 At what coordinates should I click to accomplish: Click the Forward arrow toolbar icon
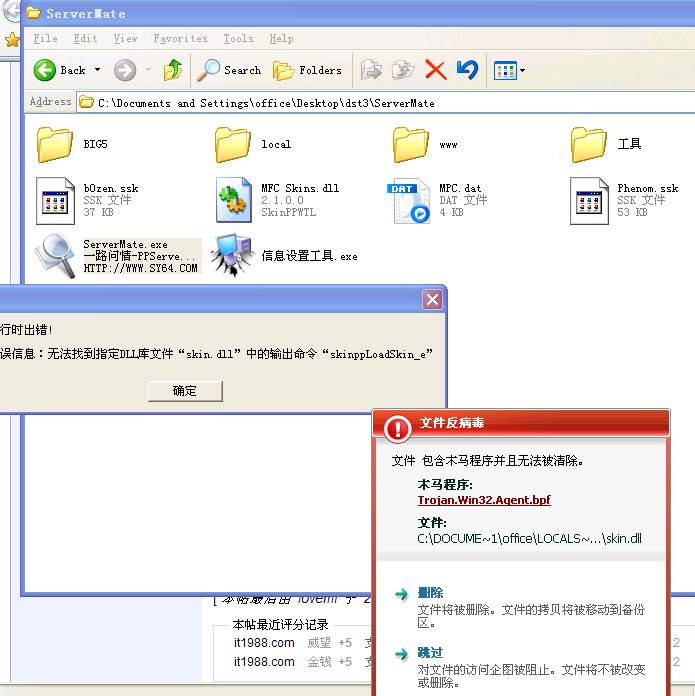tap(125, 70)
